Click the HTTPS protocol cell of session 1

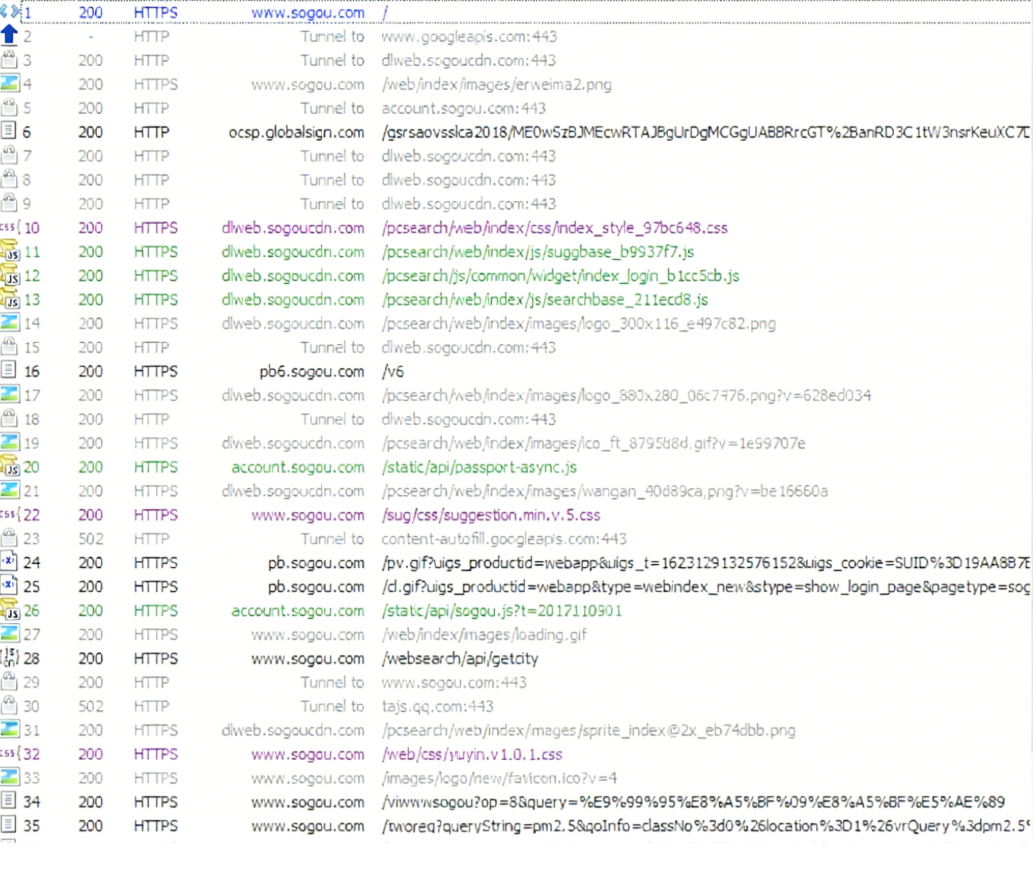pos(155,13)
